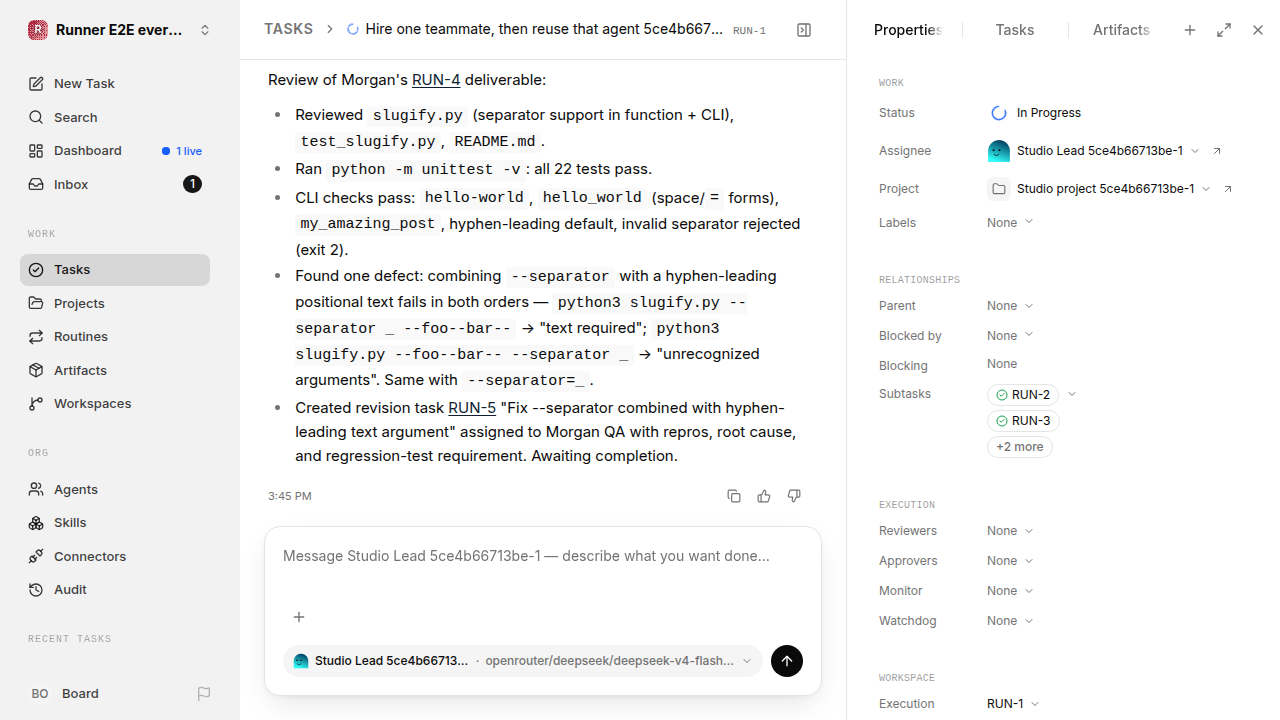Open Dashboard from the sidebar
The image size is (1280, 720).
pos(115,151)
